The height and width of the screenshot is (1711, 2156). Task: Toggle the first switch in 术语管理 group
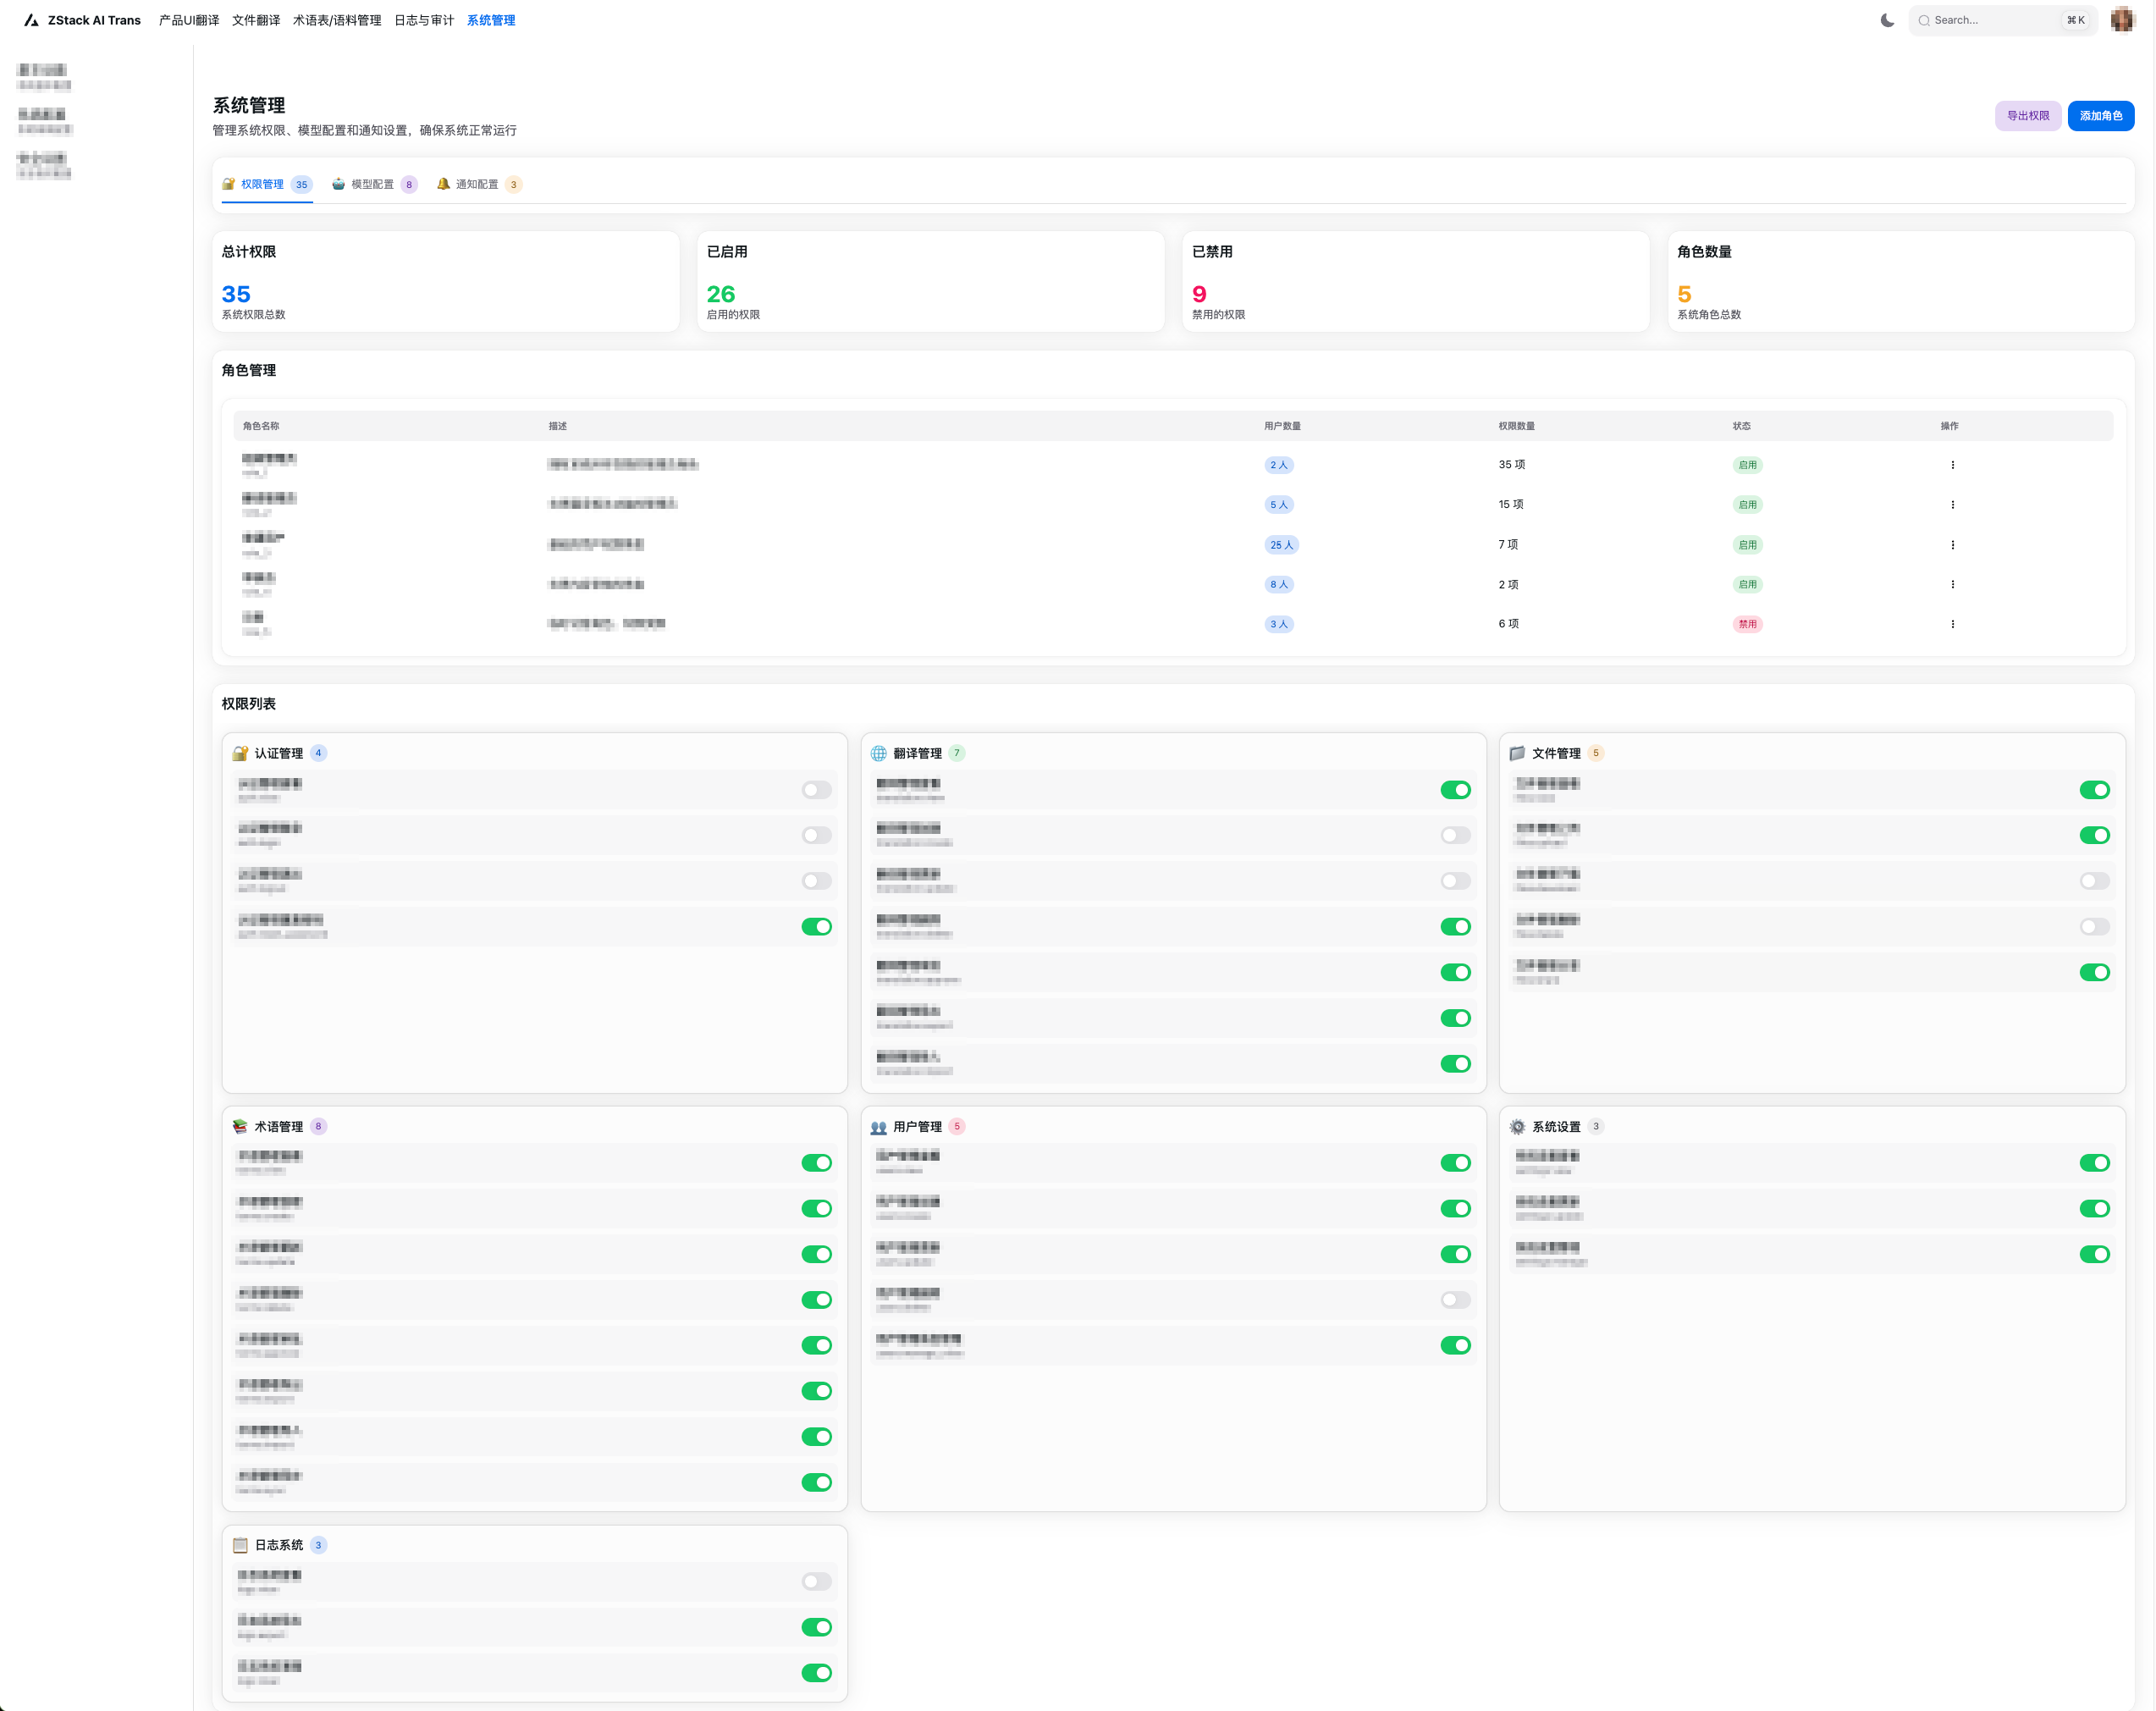[x=816, y=1163]
